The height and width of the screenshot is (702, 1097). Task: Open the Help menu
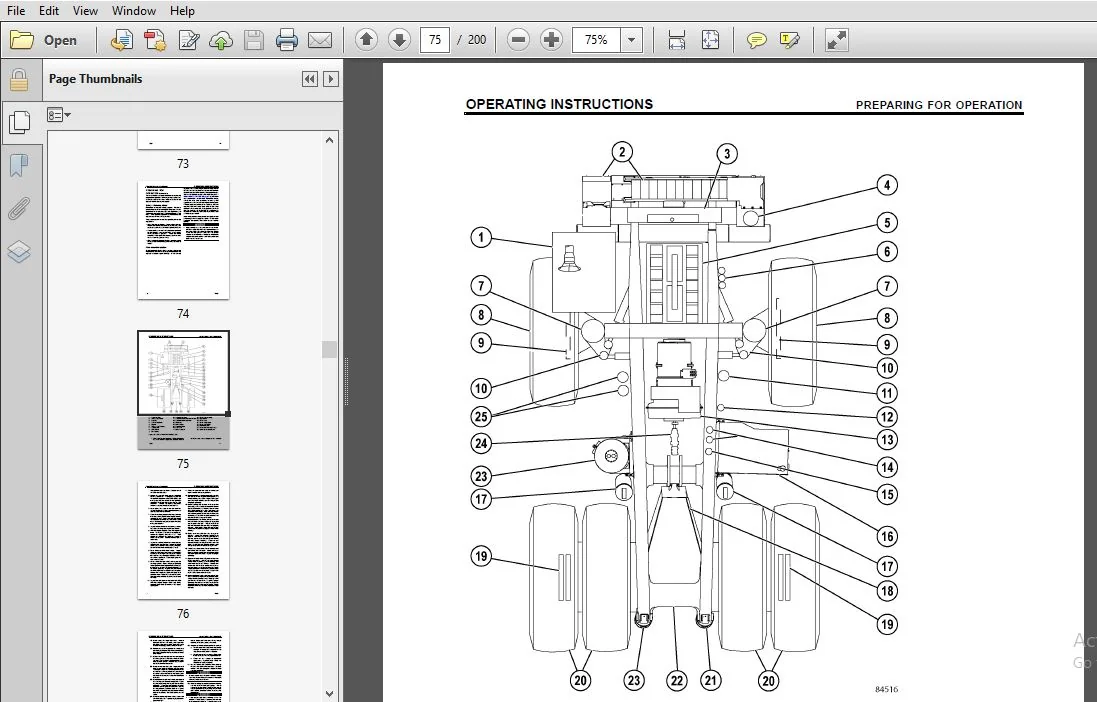(182, 10)
